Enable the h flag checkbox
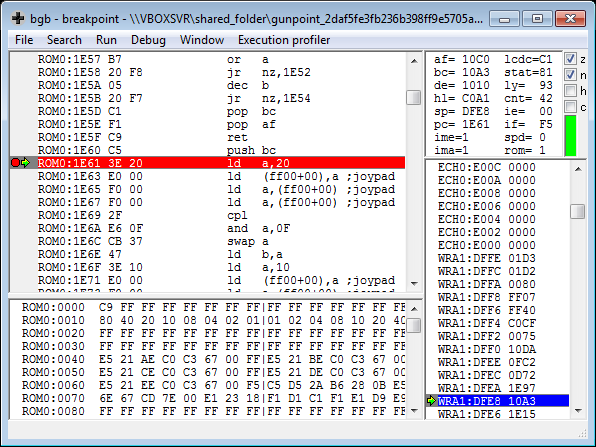The width and height of the screenshot is (596, 447). coord(570,91)
